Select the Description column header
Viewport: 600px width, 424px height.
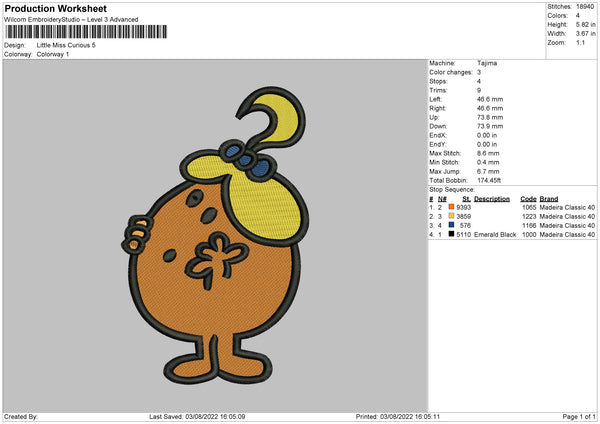click(x=491, y=198)
